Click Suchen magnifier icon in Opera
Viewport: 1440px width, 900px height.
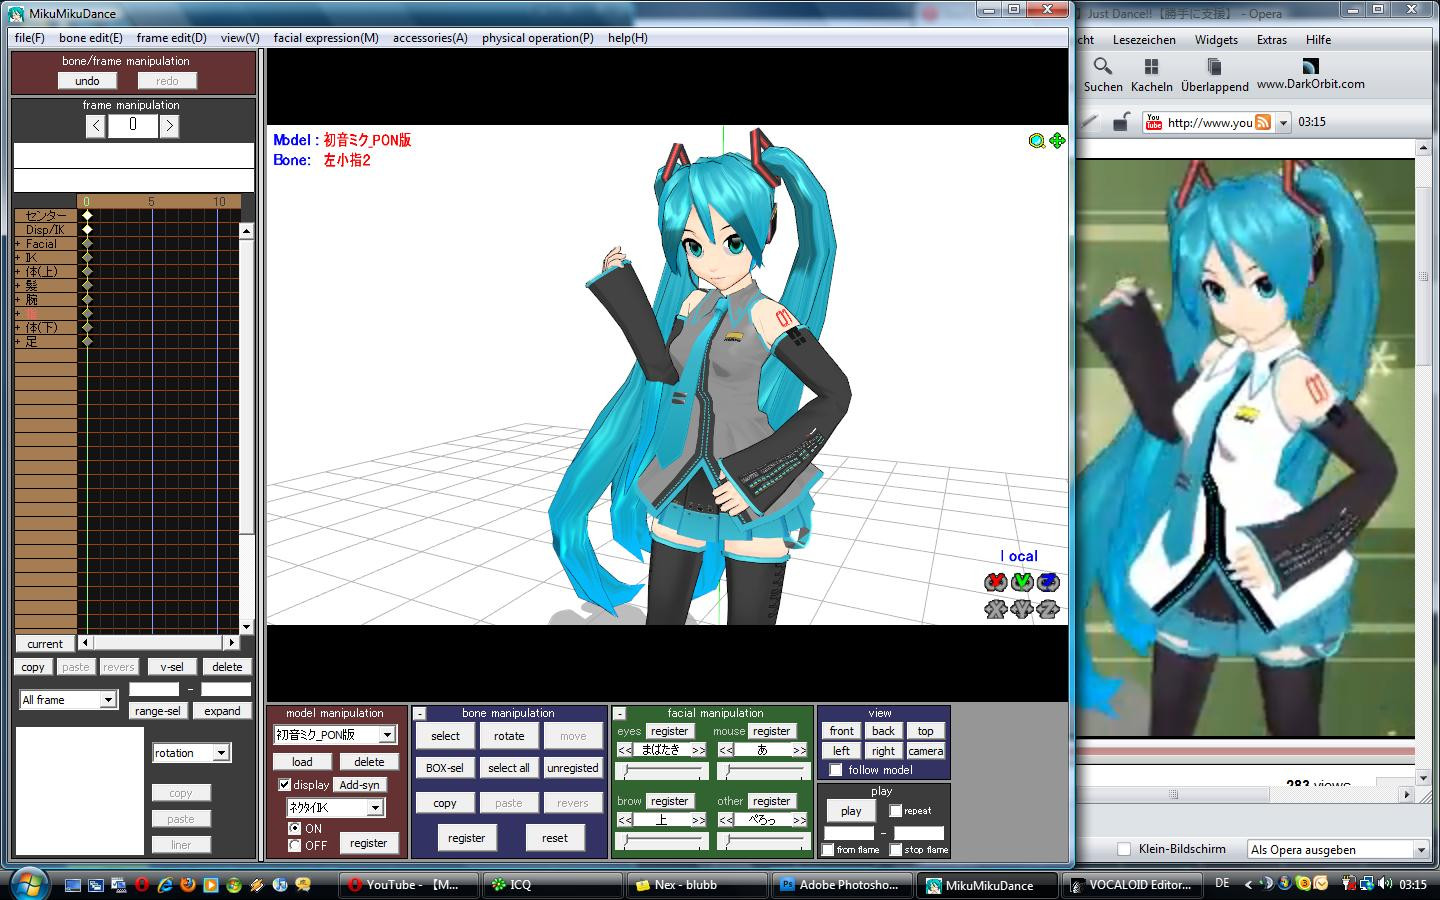point(1102,66)
